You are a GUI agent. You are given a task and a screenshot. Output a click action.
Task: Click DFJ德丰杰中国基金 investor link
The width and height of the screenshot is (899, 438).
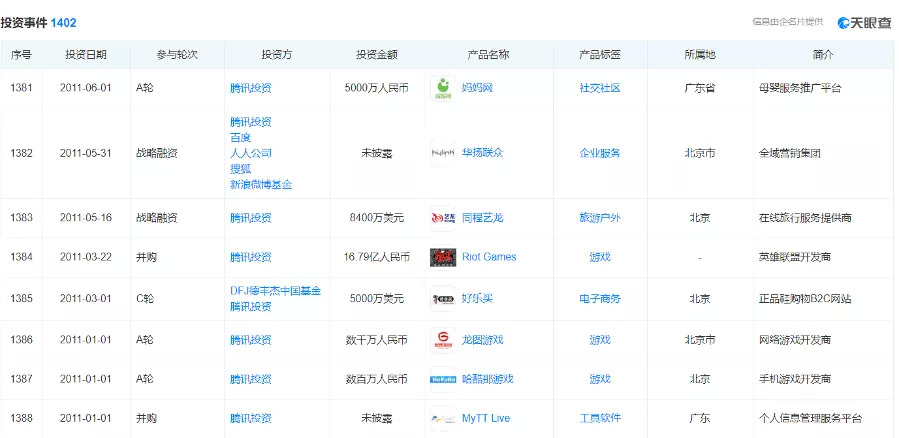click(x=275, y=291)
